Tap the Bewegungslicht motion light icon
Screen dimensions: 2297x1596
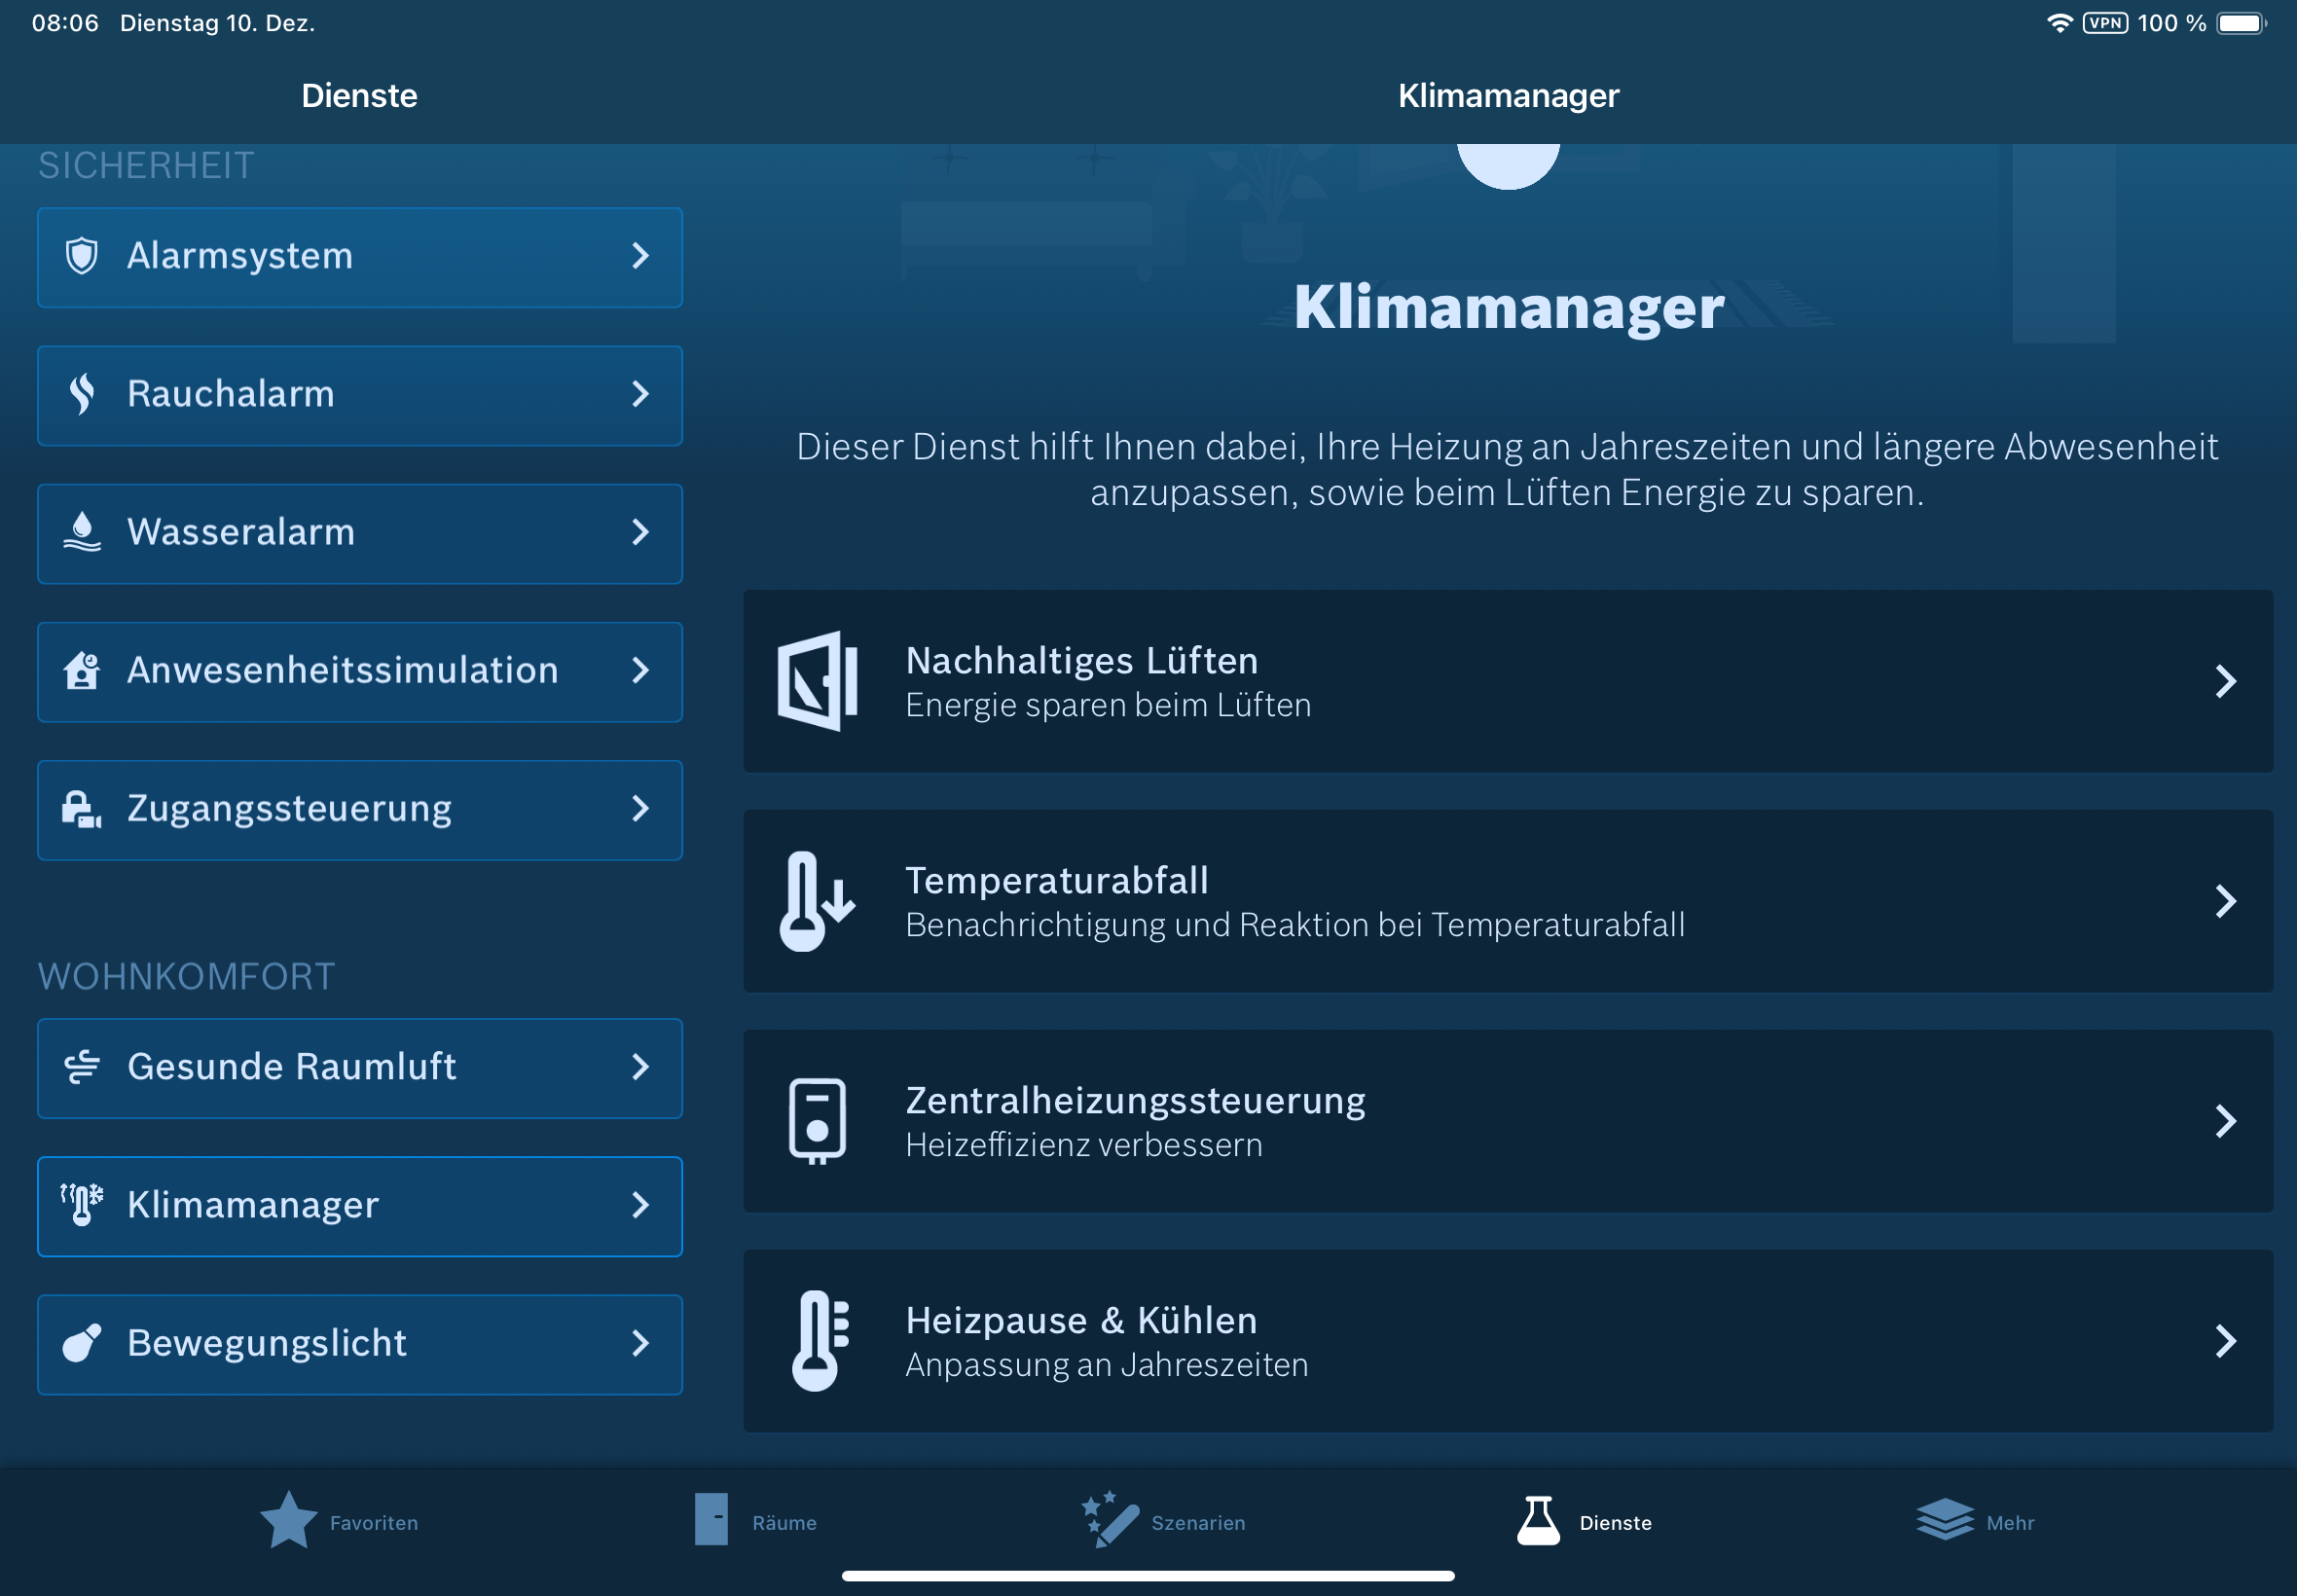[x=81, y=1343]
